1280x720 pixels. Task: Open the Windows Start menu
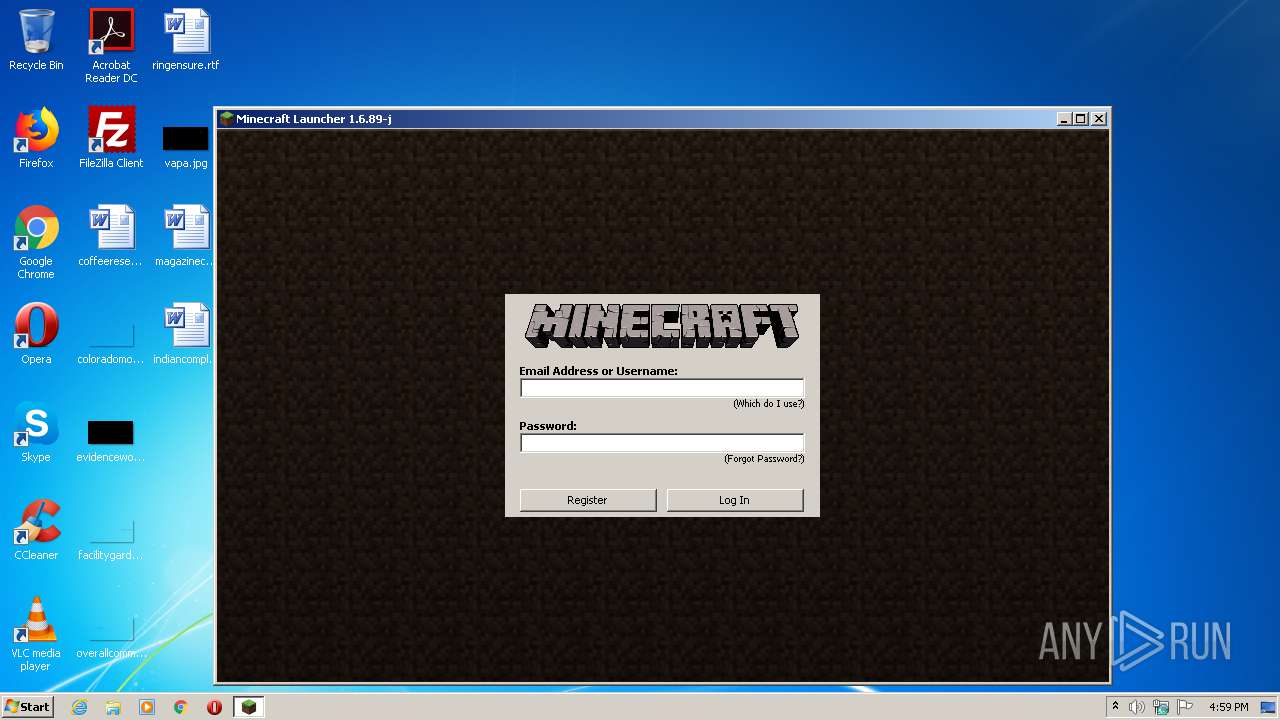click(28, 707)
